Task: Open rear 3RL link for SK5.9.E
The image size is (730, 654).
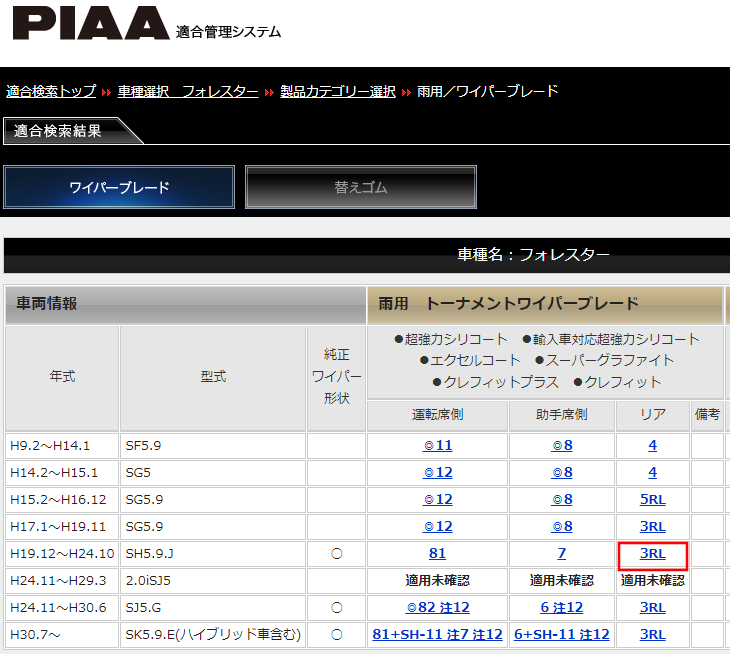Action: coord(652,634)
